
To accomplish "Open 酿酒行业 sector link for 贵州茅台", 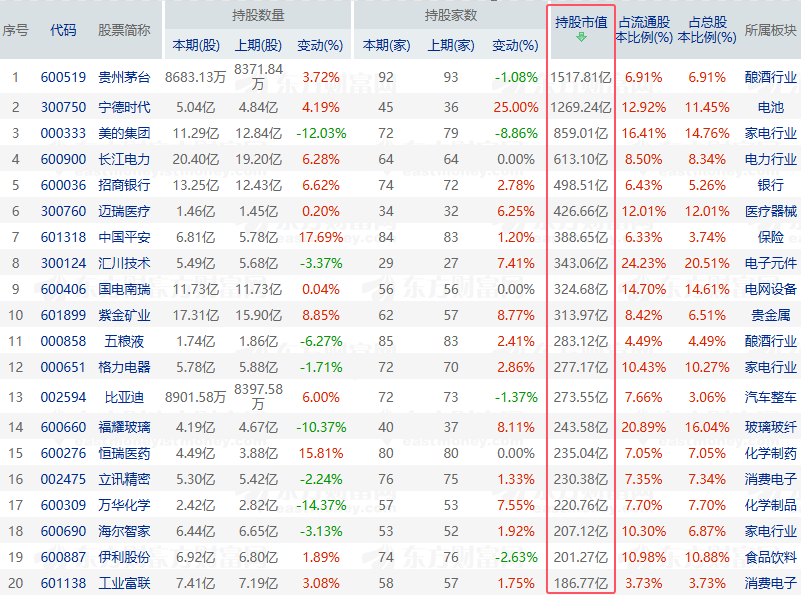I will (770, 78).
